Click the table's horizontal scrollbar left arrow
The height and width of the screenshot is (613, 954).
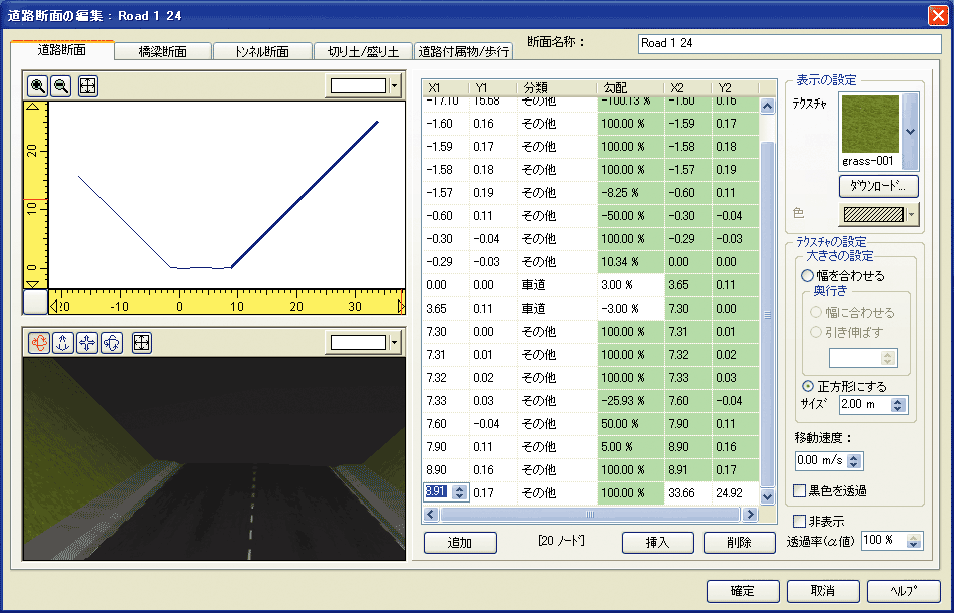(431, 514)
